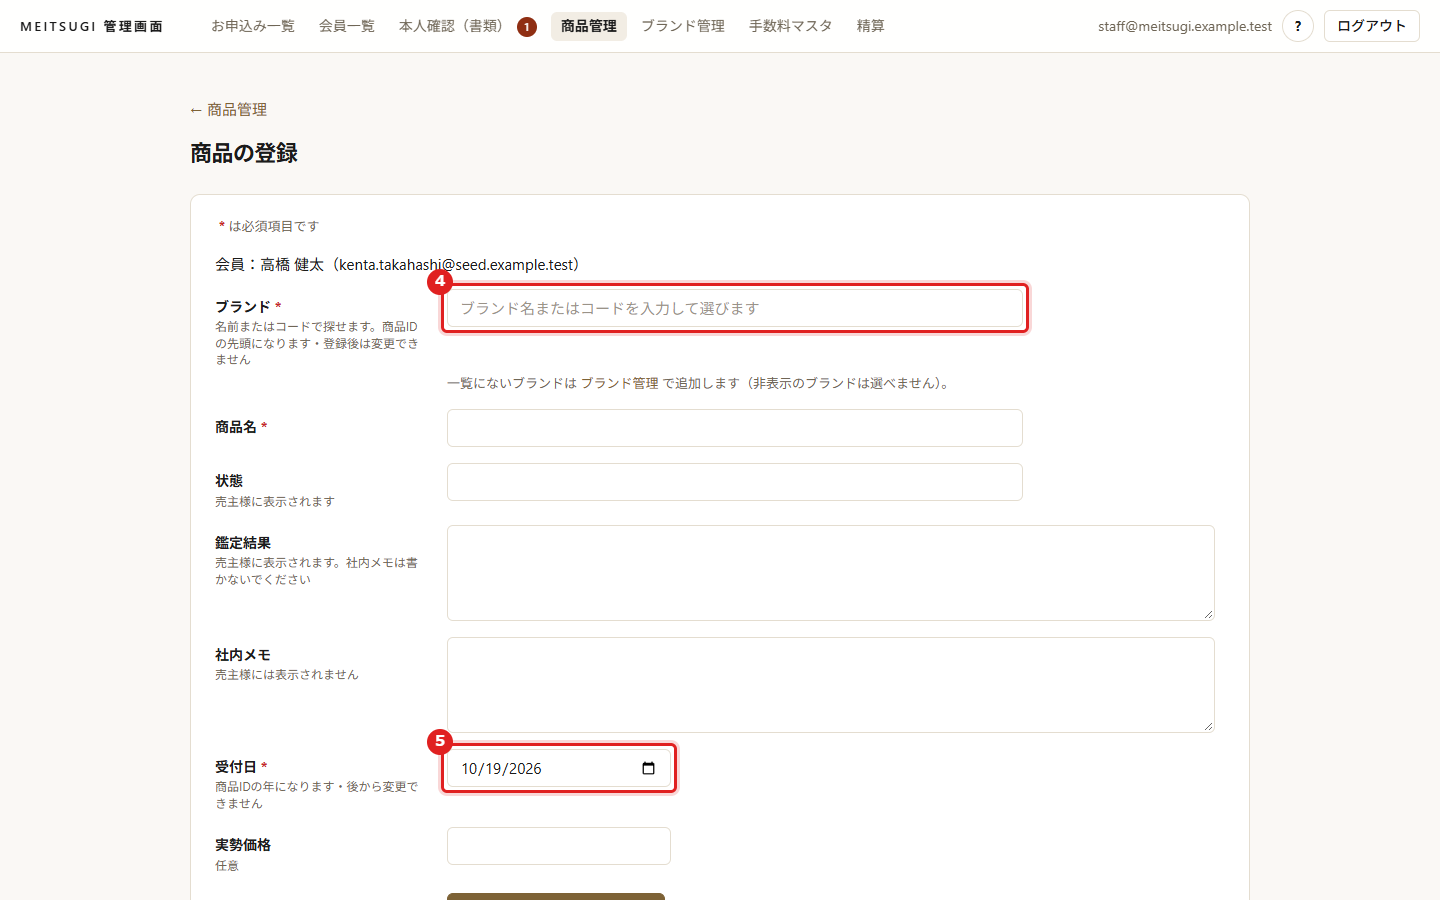Focus the ブランド search combo box
1440x900 pixels.
tap(735, 308)
